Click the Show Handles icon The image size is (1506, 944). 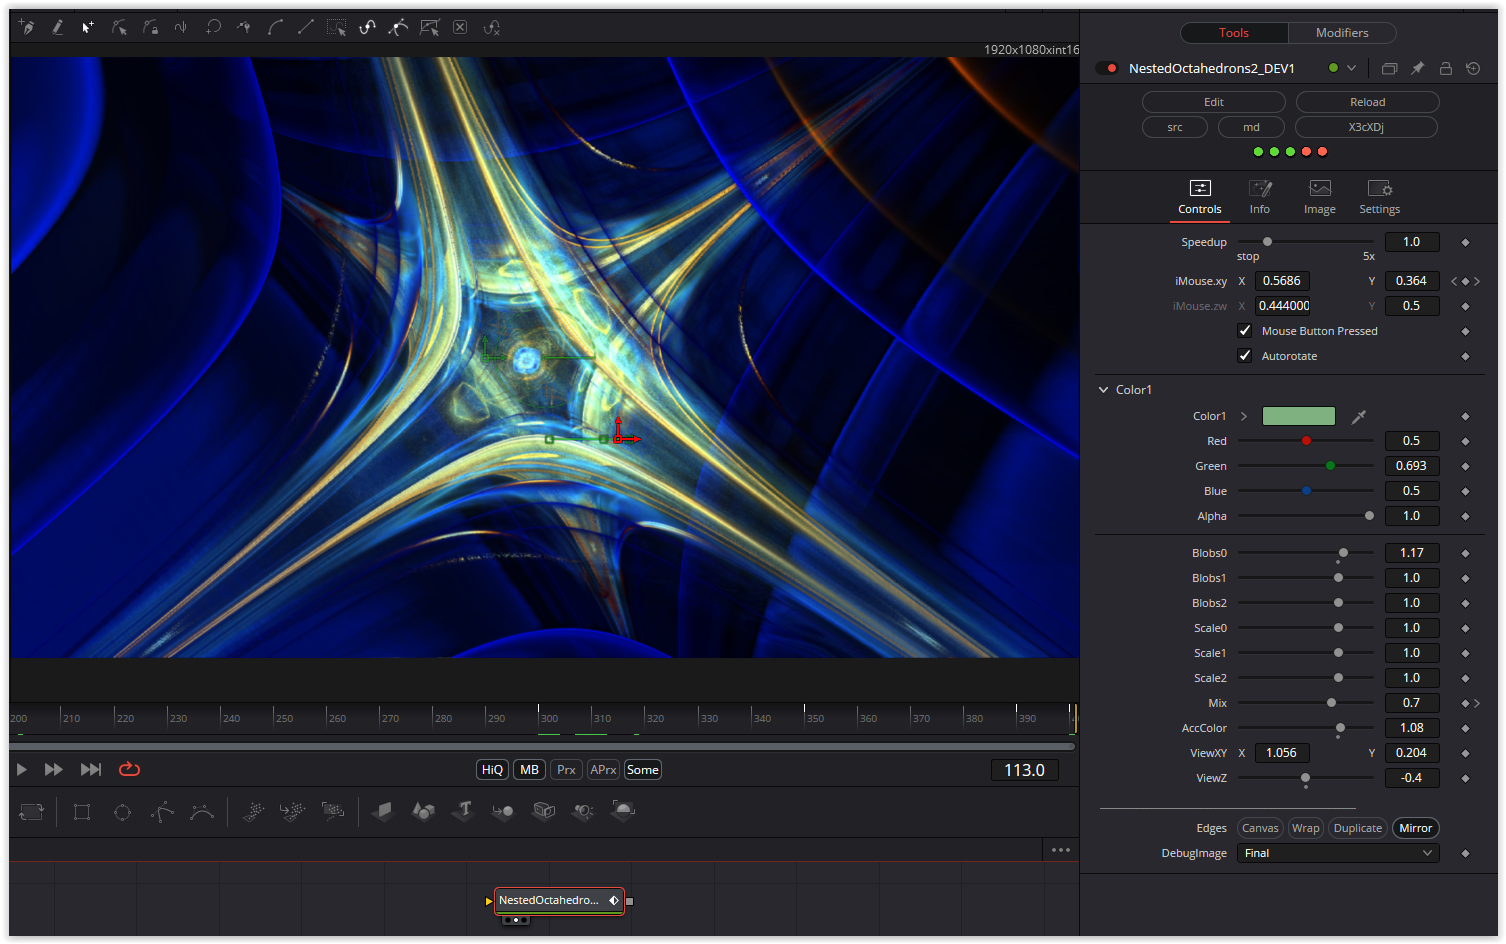(398, 27)
